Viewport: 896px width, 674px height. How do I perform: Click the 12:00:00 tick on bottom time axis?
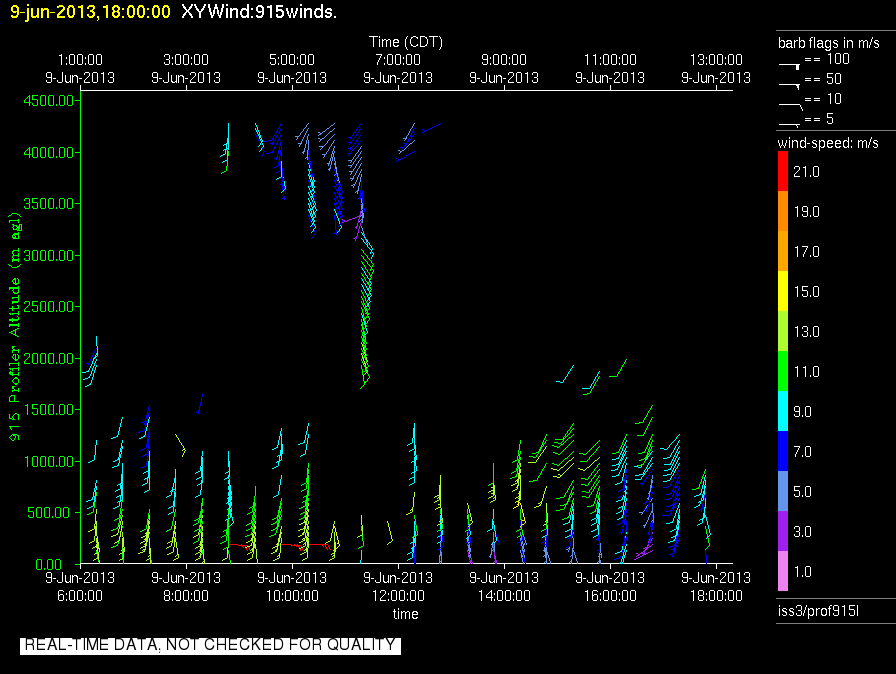tap(398, 585)
